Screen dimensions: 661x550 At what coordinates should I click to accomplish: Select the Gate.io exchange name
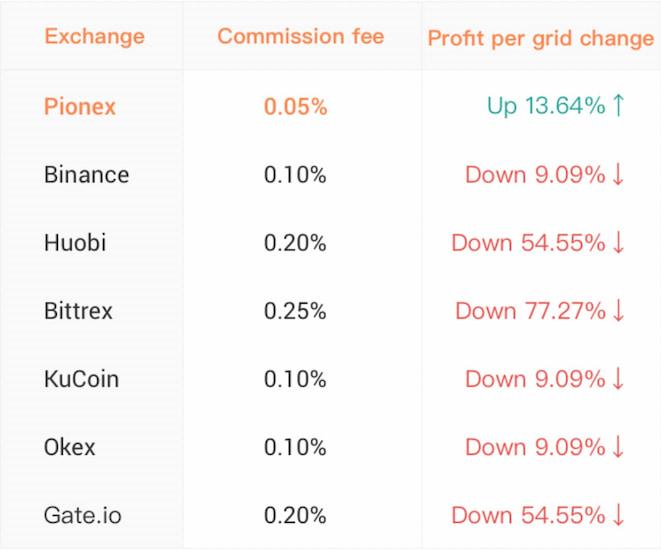pos(82,516)
